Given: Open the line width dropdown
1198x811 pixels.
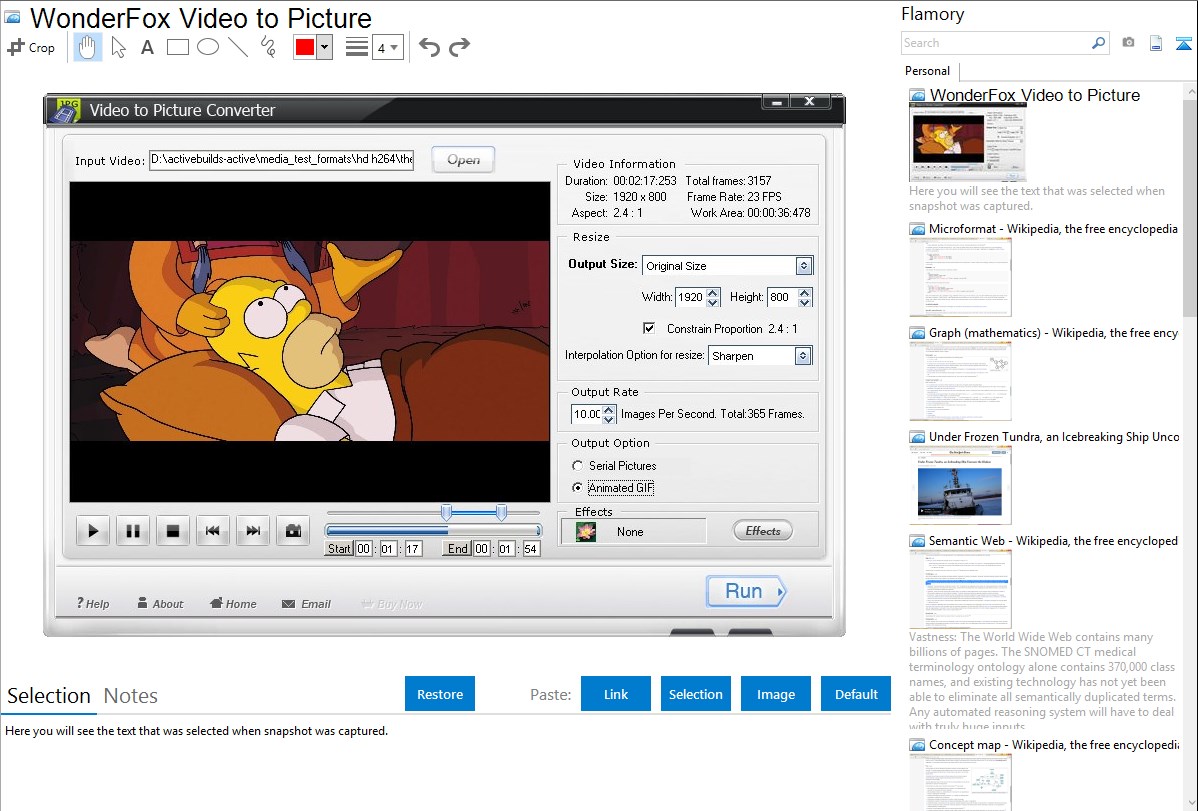Looking at the screenshot, I should click(387, 47).
